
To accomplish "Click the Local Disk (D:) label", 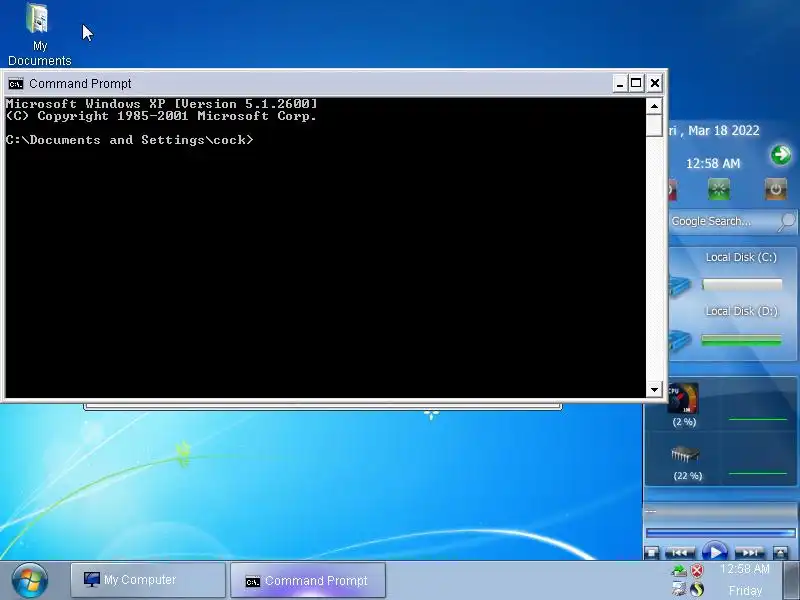I will pos(741,311).
